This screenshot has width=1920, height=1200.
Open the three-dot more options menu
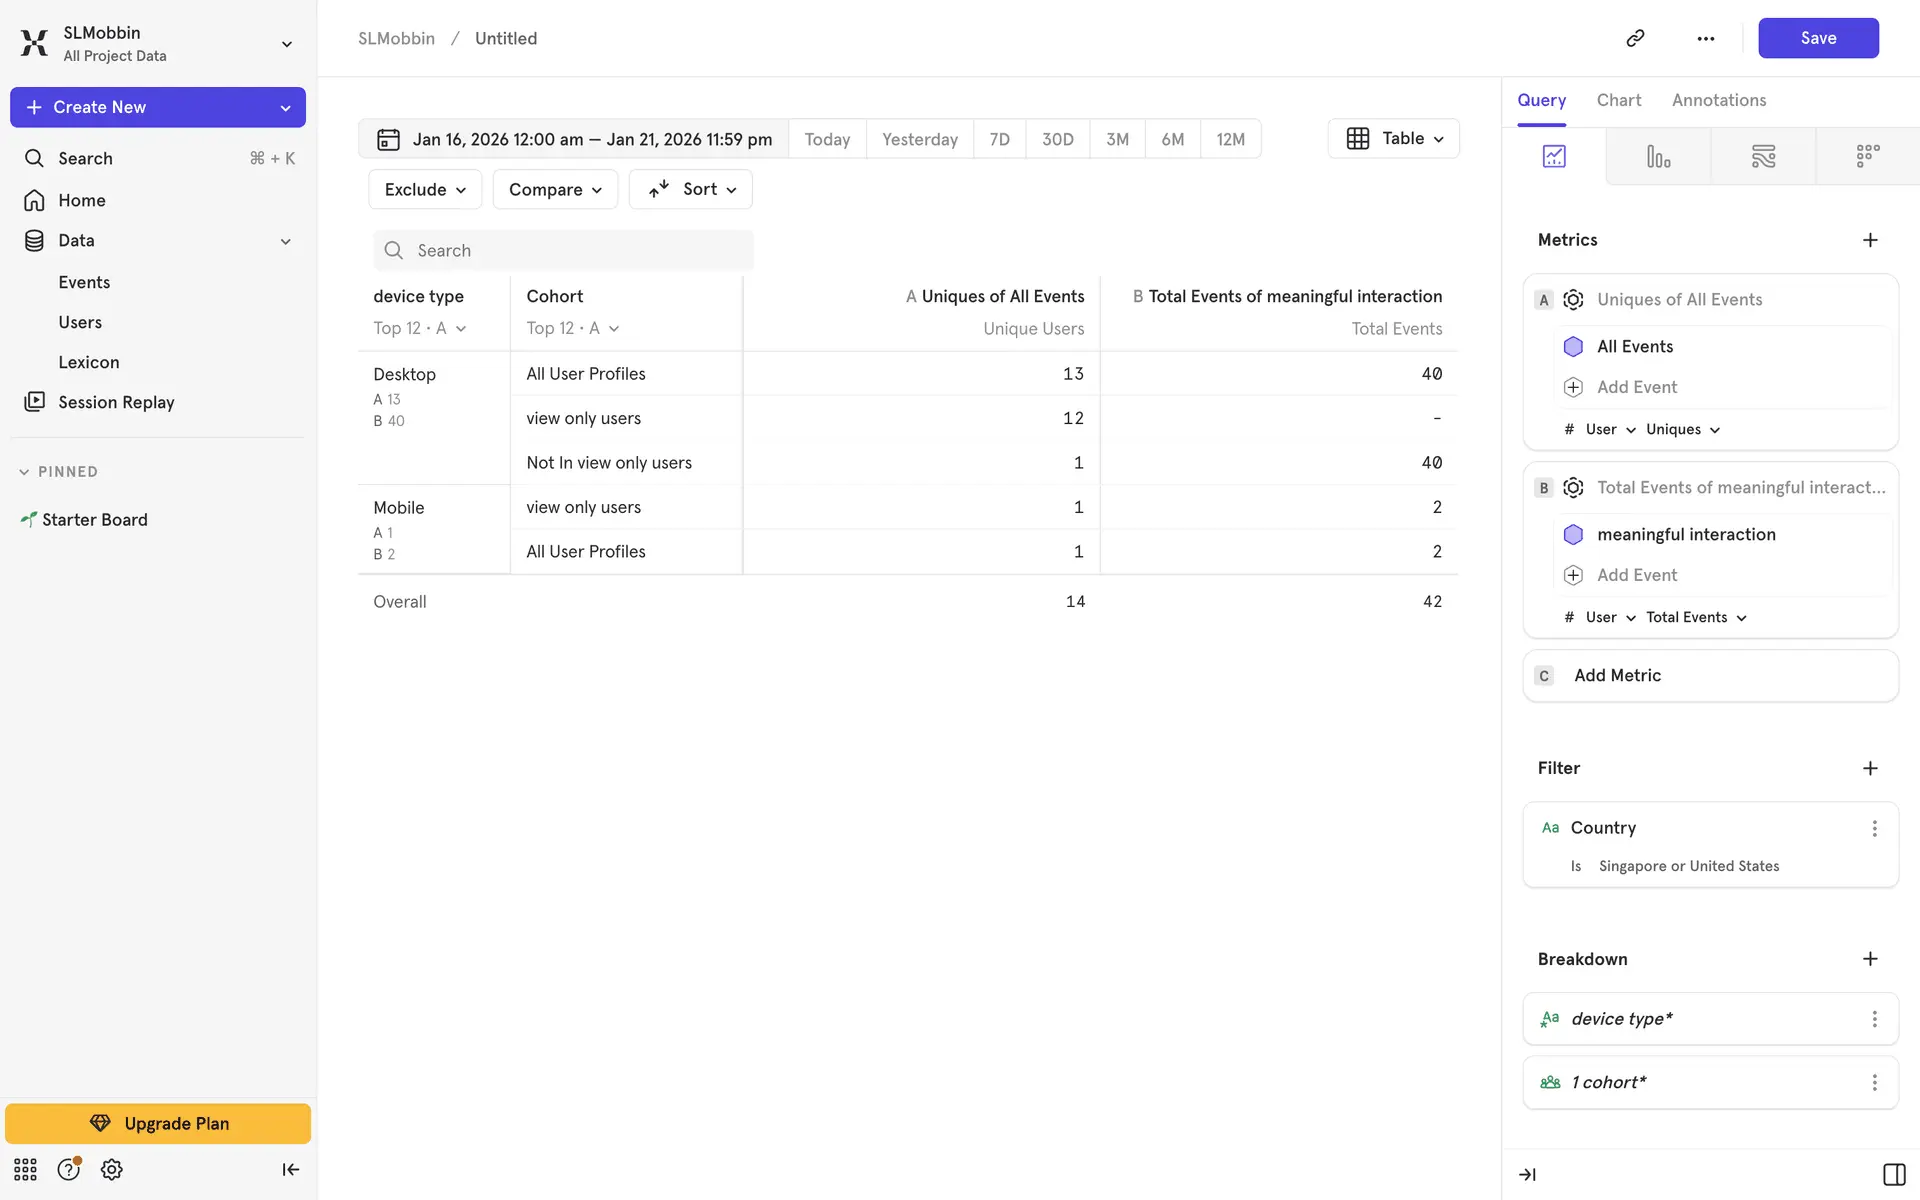[1705, 38]
